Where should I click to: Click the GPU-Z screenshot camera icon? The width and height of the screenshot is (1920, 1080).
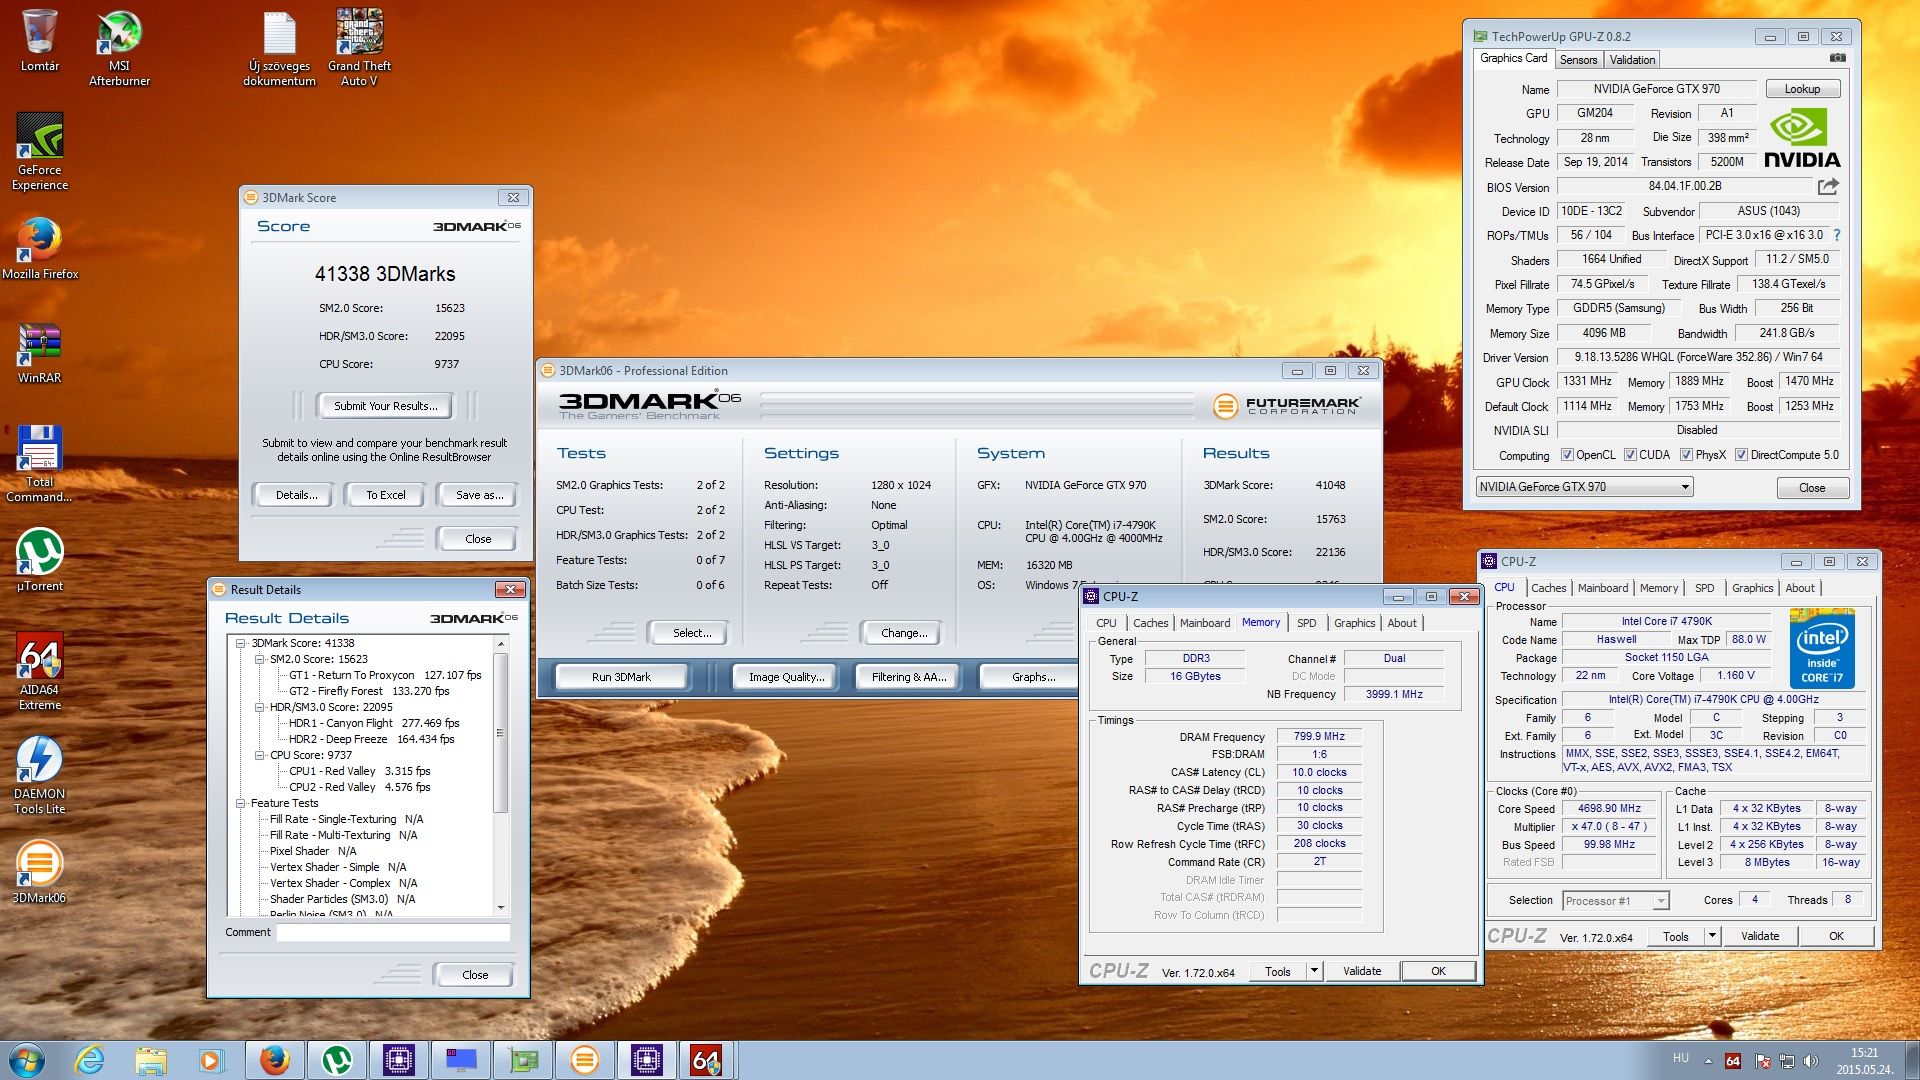1837,58
